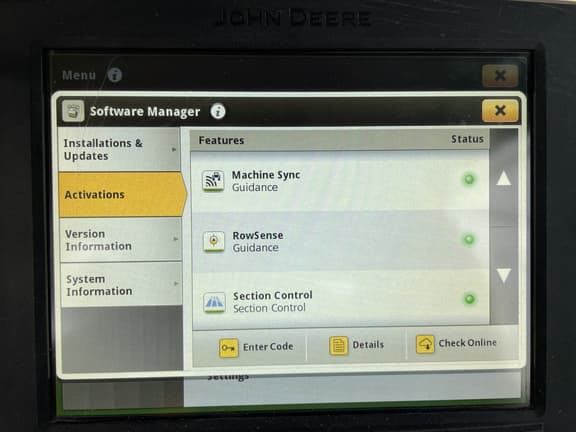Click Section Control green status indicator
This screenshot has width=576, height=432.
coord(469,299)
